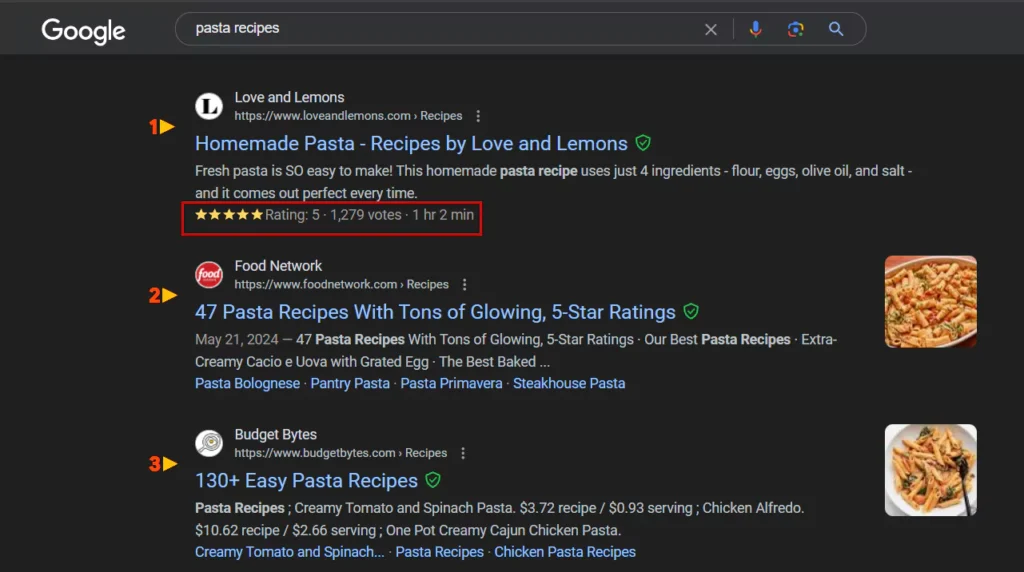Click green shield beside 47 Pasta Recipes title
This screenshot has height=572, width=1024.
pyautogui.click(x=691, y=311)
